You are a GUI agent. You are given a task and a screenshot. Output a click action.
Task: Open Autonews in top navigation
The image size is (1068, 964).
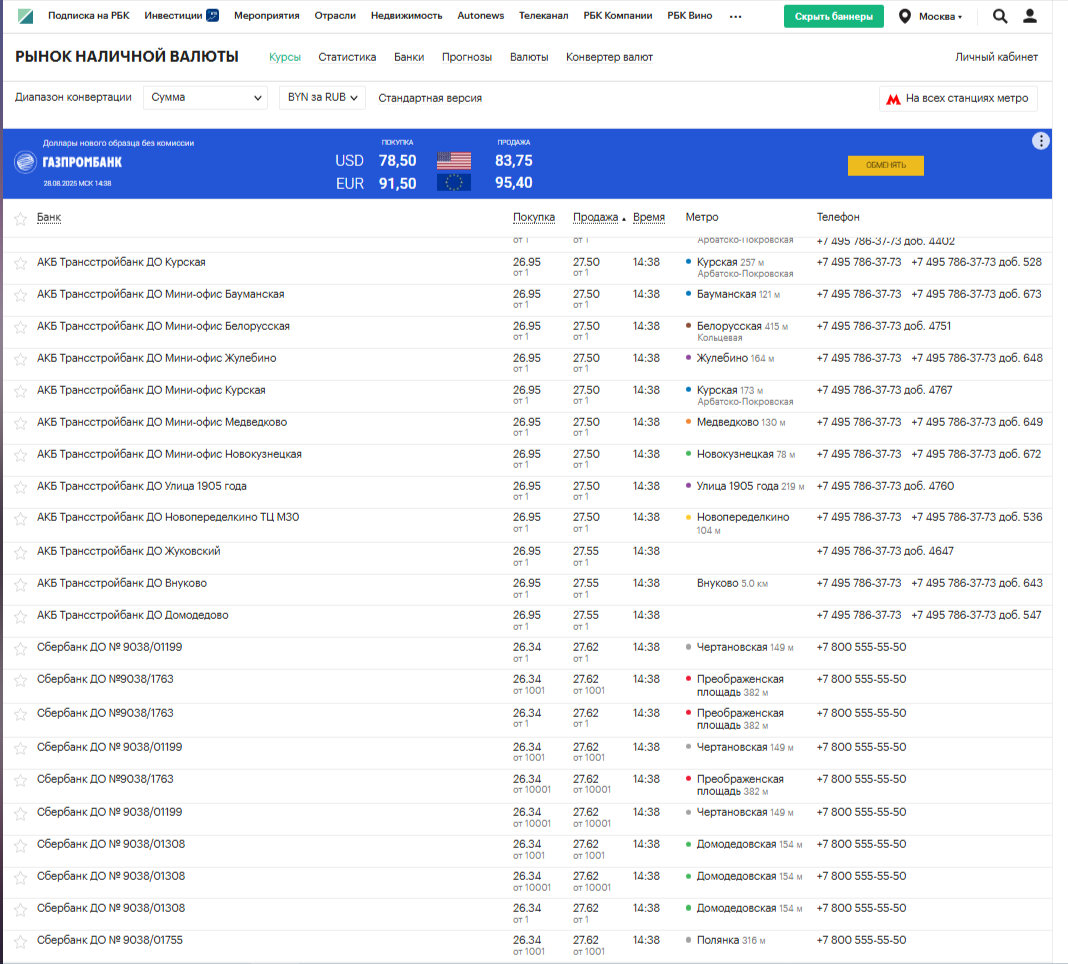pos(480,16)
